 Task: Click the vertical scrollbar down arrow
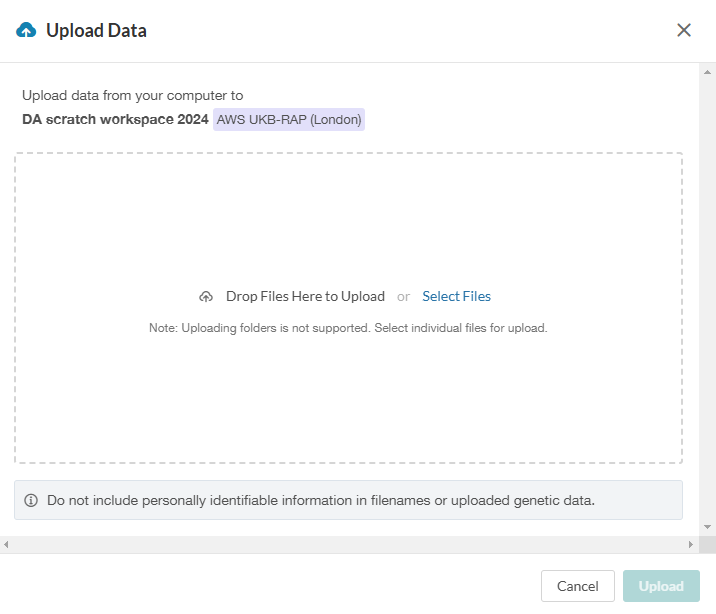click(x=707, y=527)
